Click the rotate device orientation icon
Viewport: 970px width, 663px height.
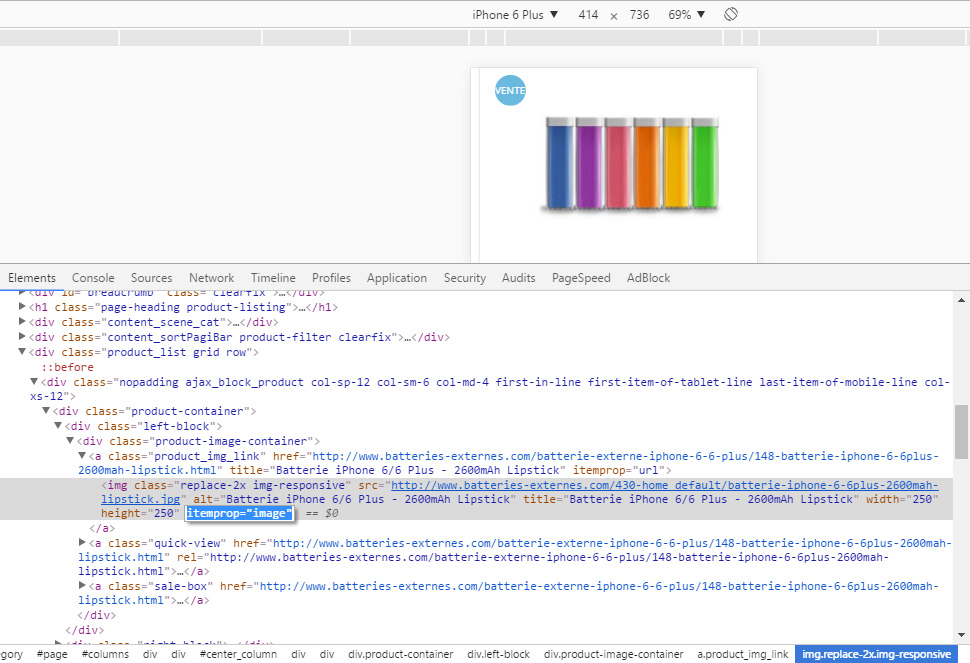[731, 14]
